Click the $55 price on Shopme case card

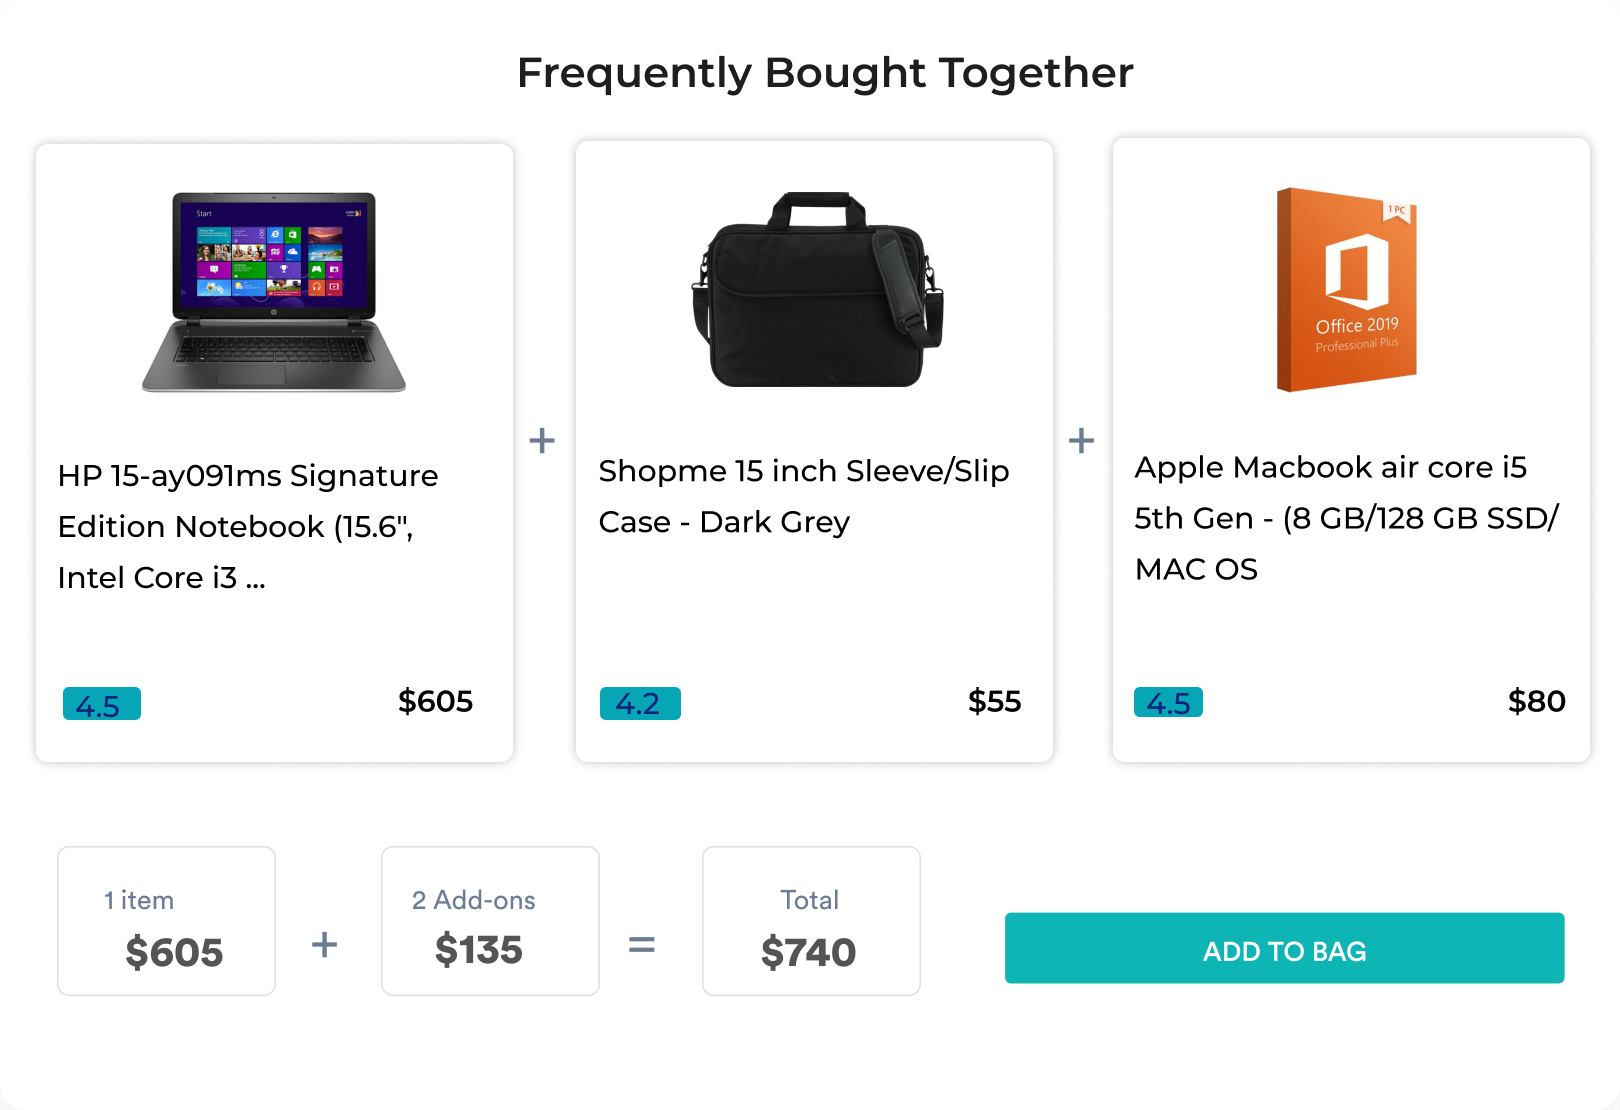pos(994,701)
